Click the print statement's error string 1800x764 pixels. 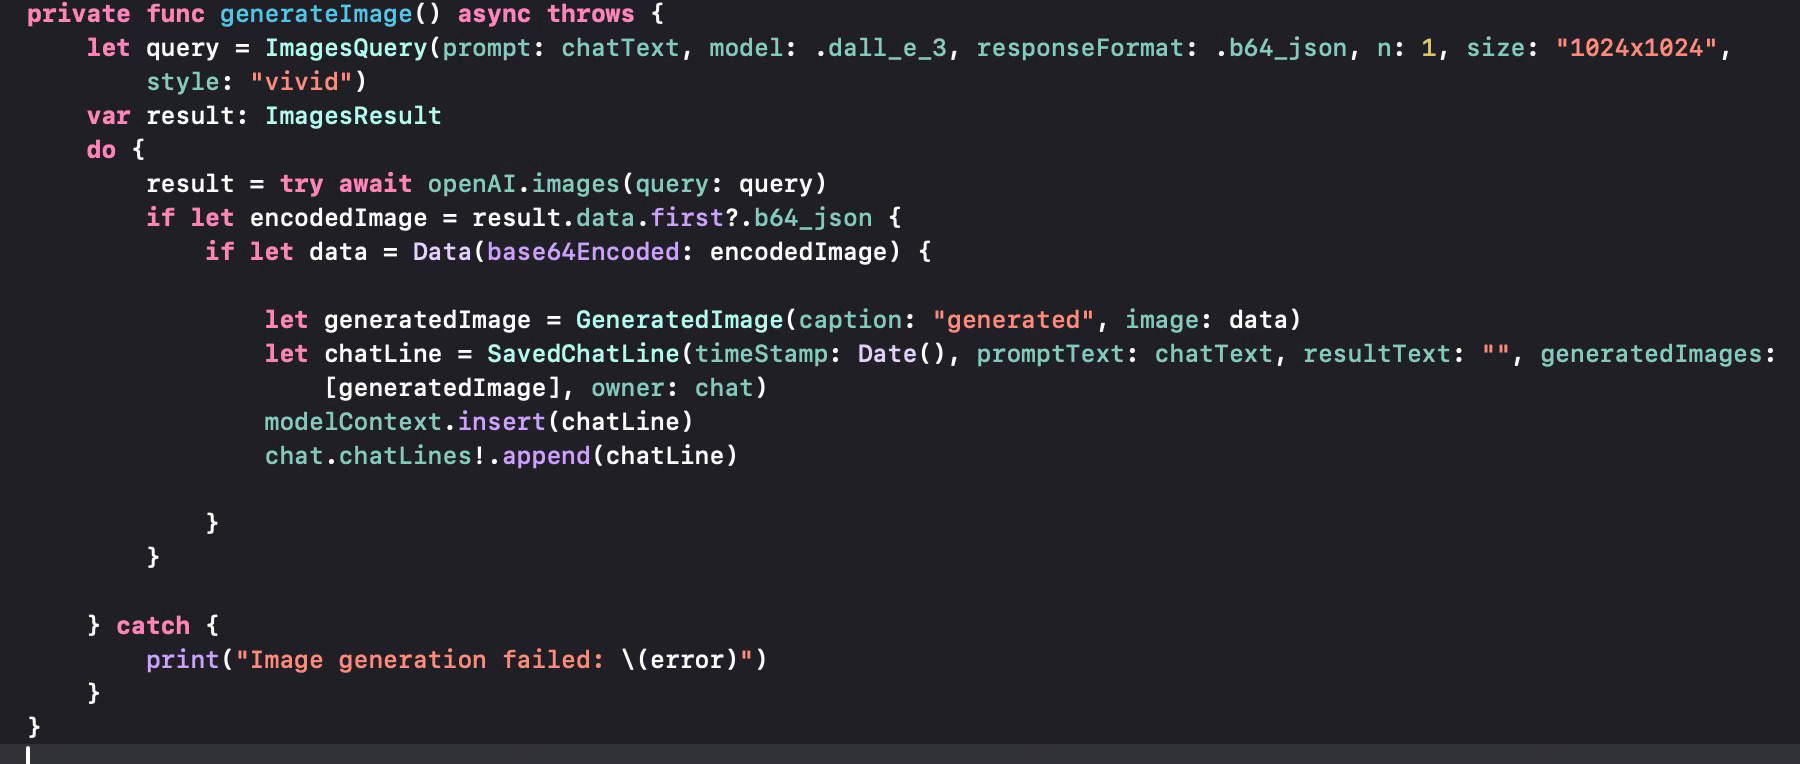[500, 660]
